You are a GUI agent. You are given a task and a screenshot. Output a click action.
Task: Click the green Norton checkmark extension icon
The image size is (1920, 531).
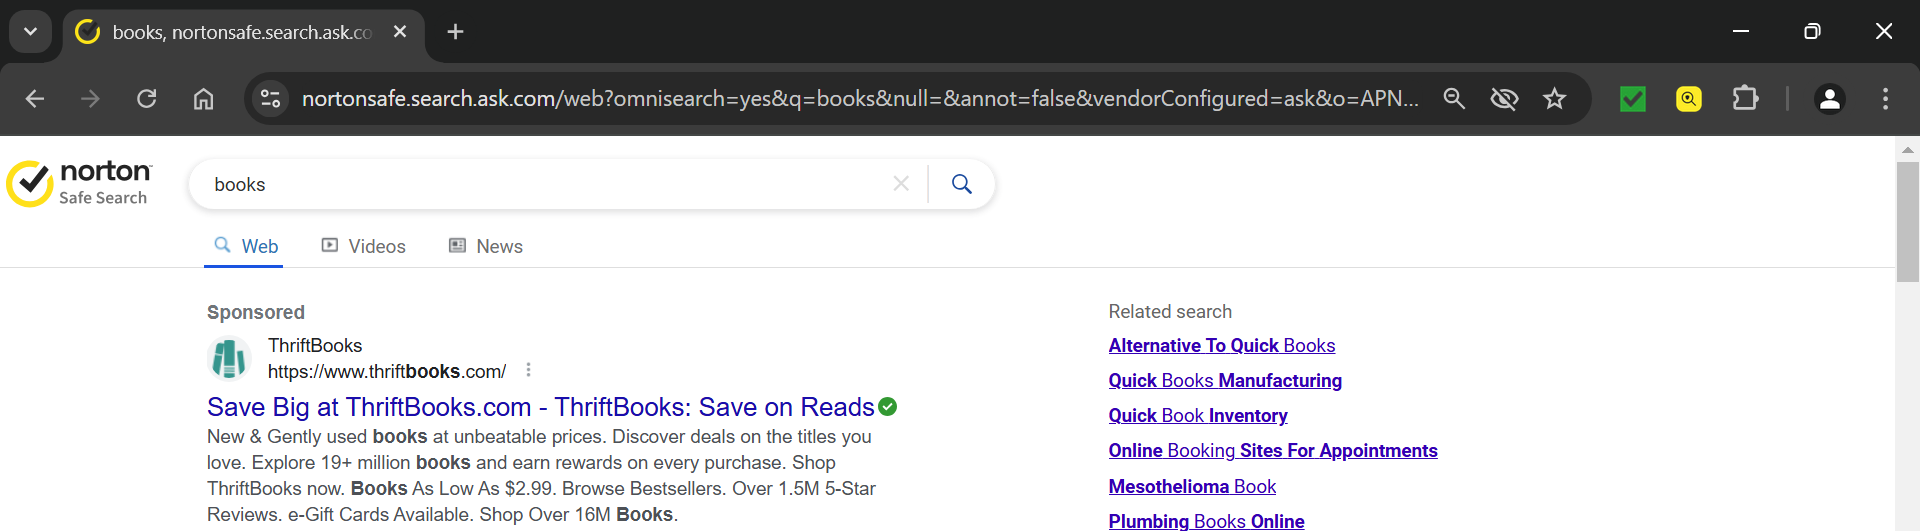[1633, 99]
